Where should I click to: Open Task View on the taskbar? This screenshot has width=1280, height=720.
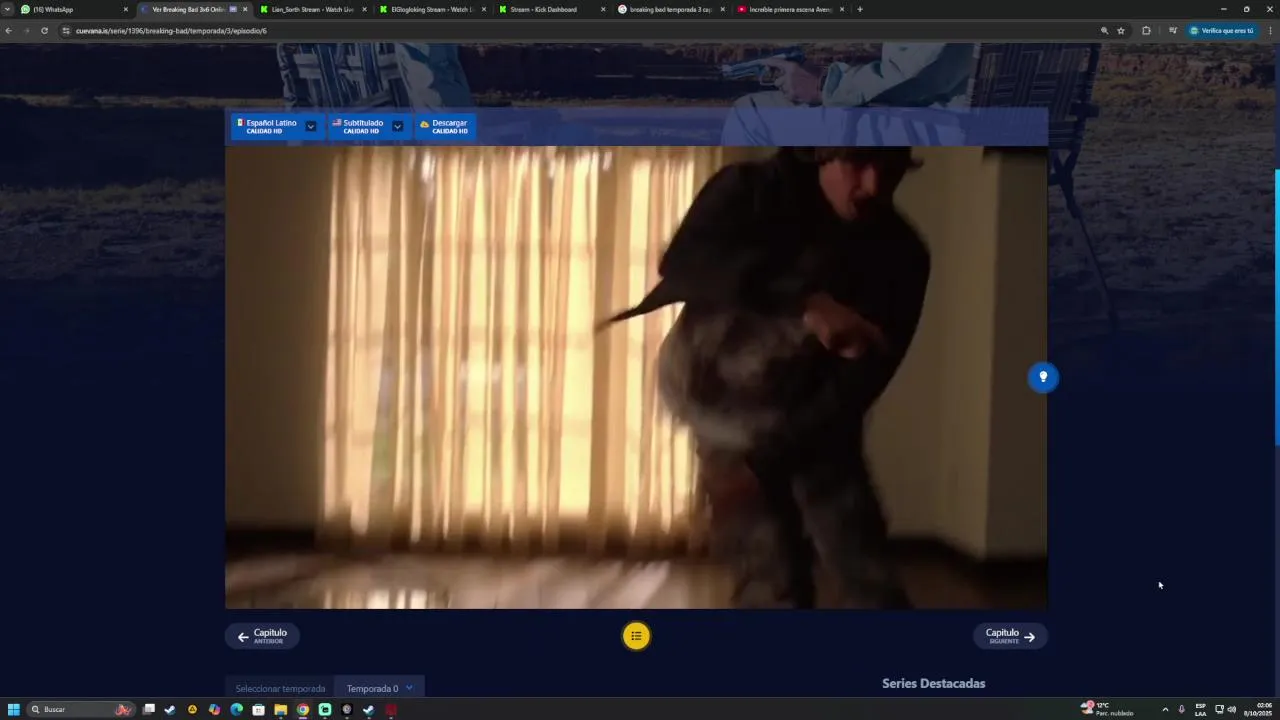[149, 710]
